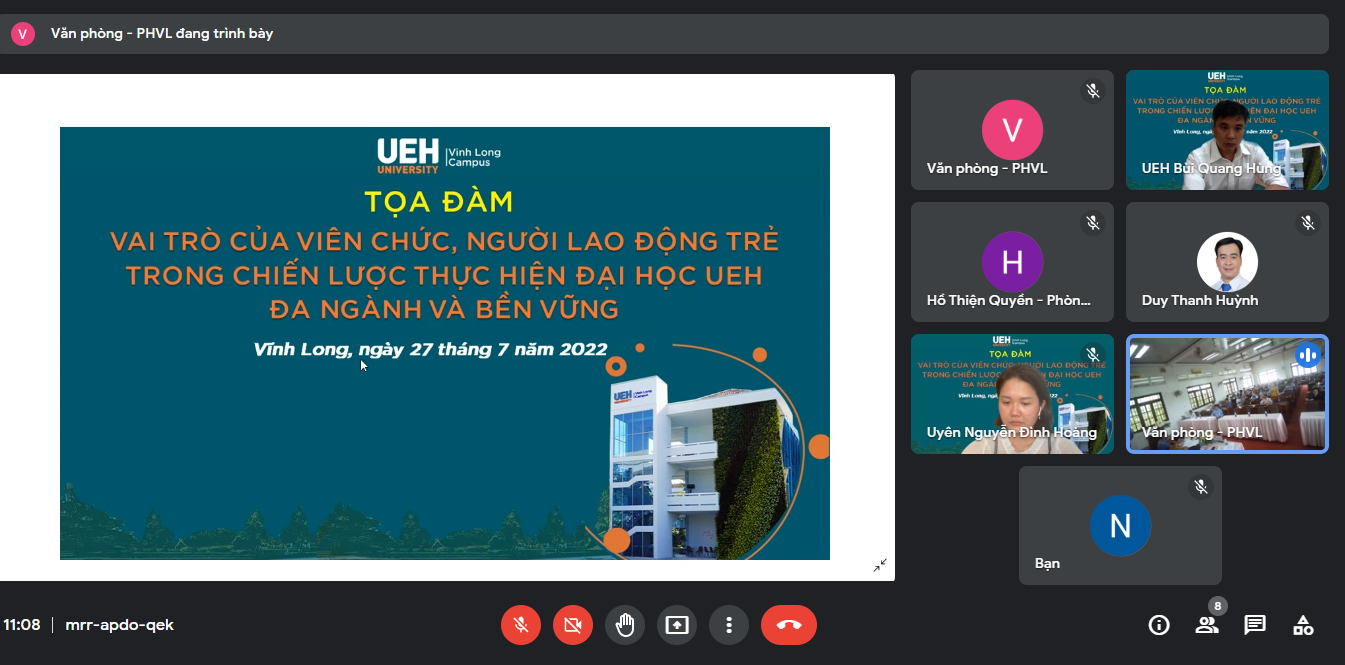The image size is (1345, 665).
Task: Open meeting details info icon
Action: 1159,625
